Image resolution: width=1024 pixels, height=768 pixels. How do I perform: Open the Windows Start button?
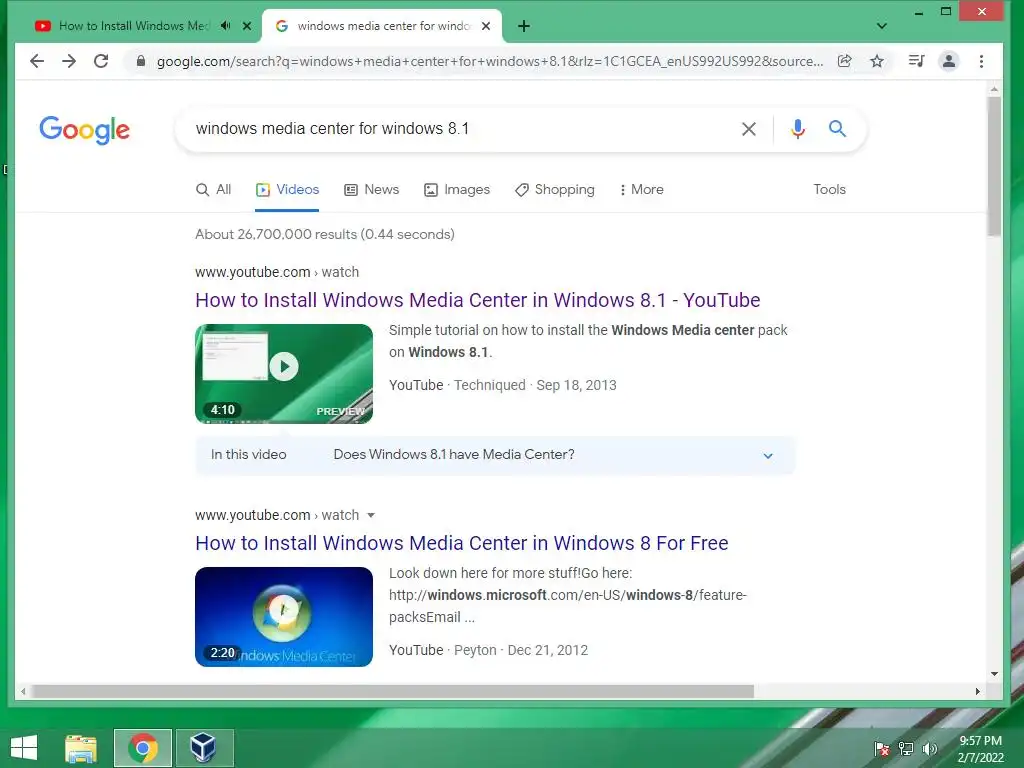point(24,748)
